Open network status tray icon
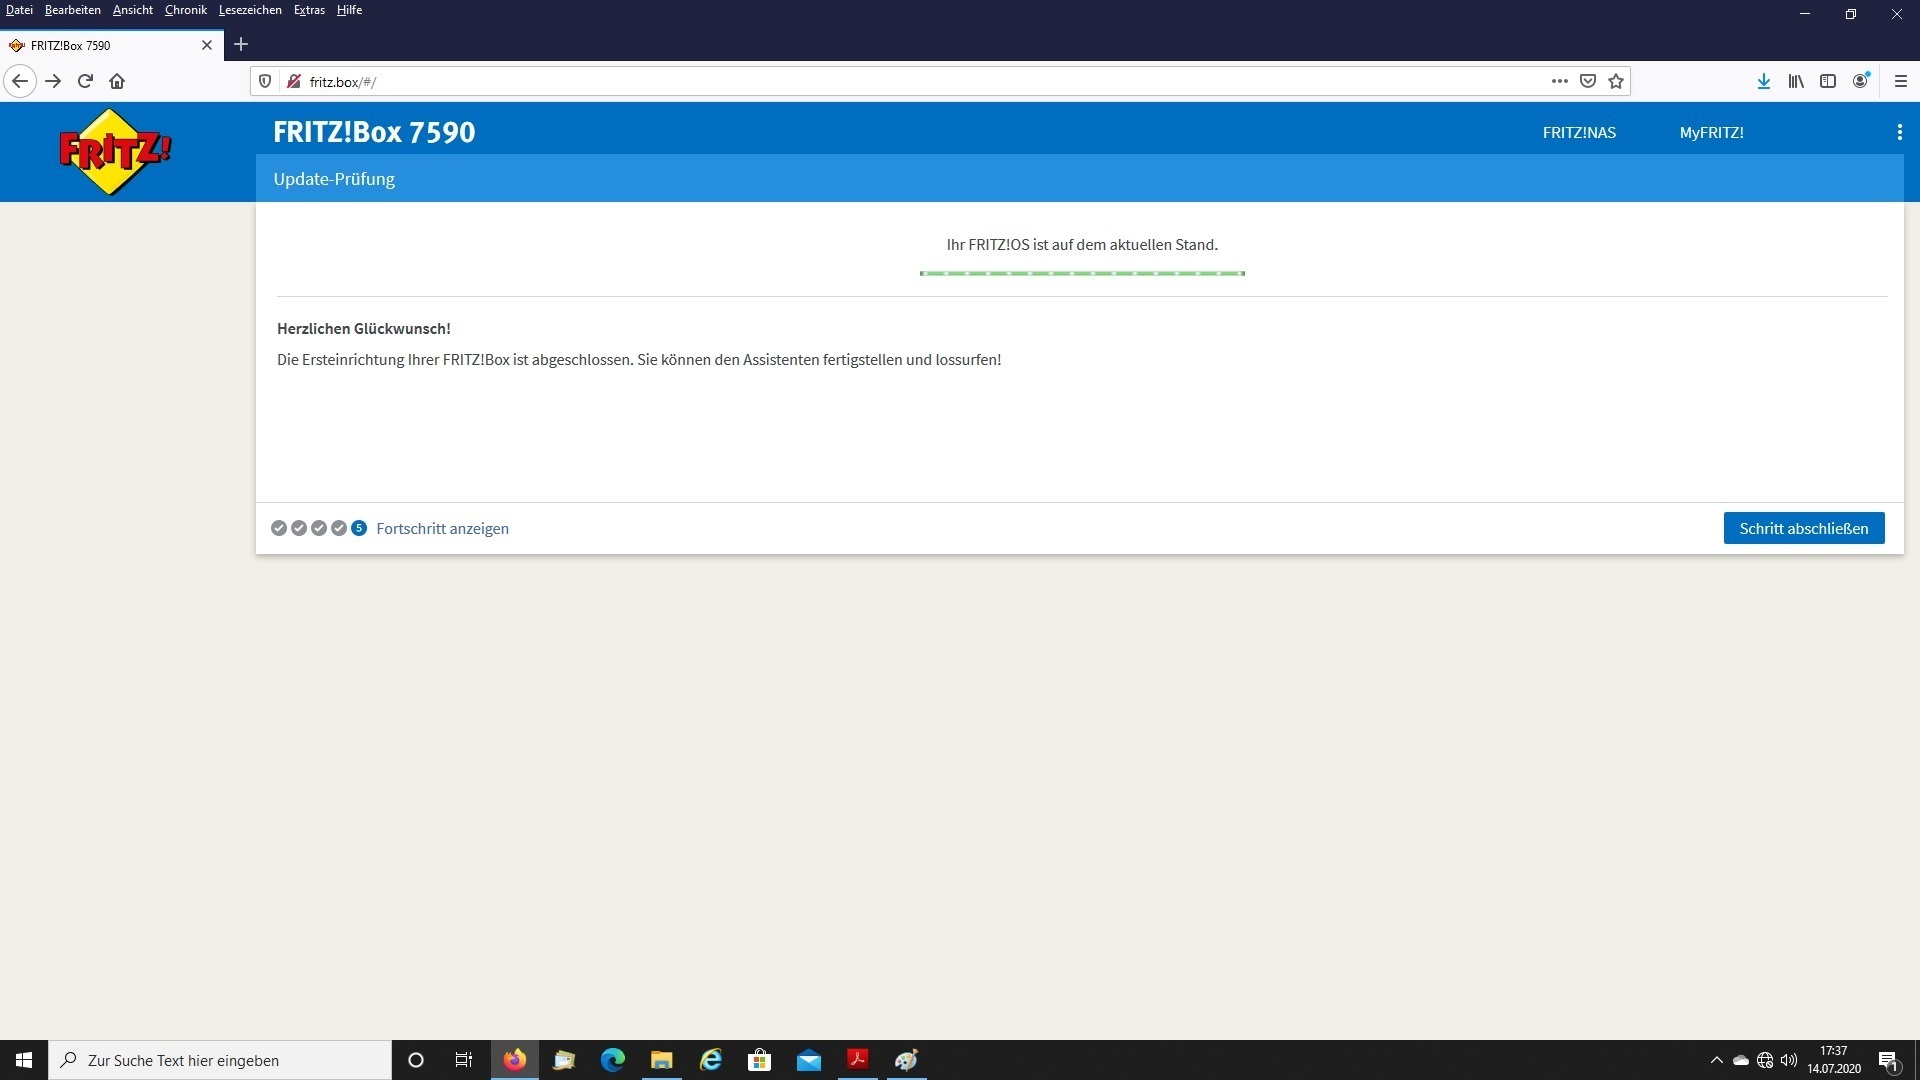This screenshot has width=1920, height=1080. coord(1765,1060)
